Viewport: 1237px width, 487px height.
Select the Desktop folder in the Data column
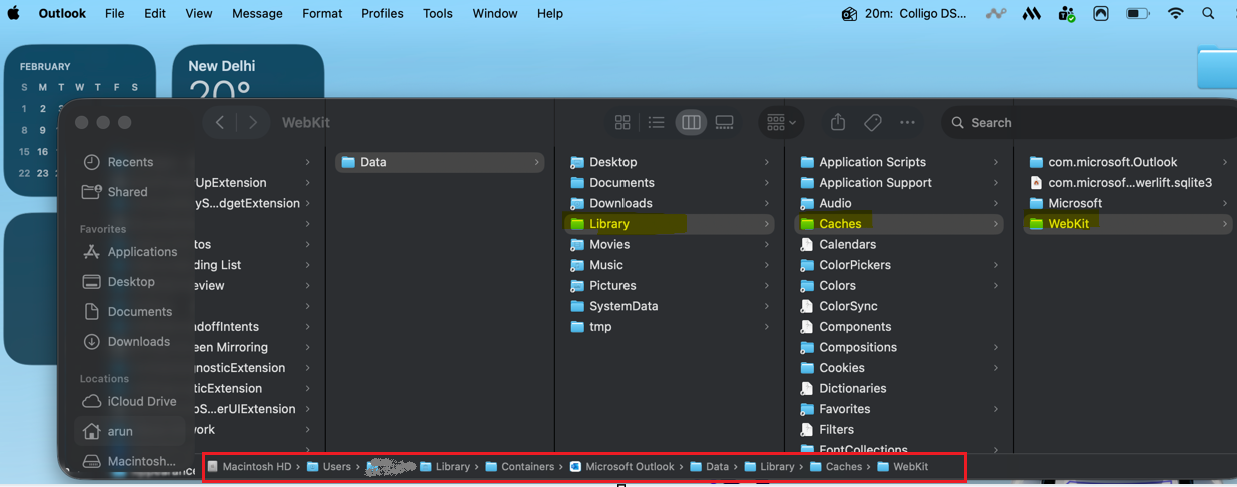(669, 162)
